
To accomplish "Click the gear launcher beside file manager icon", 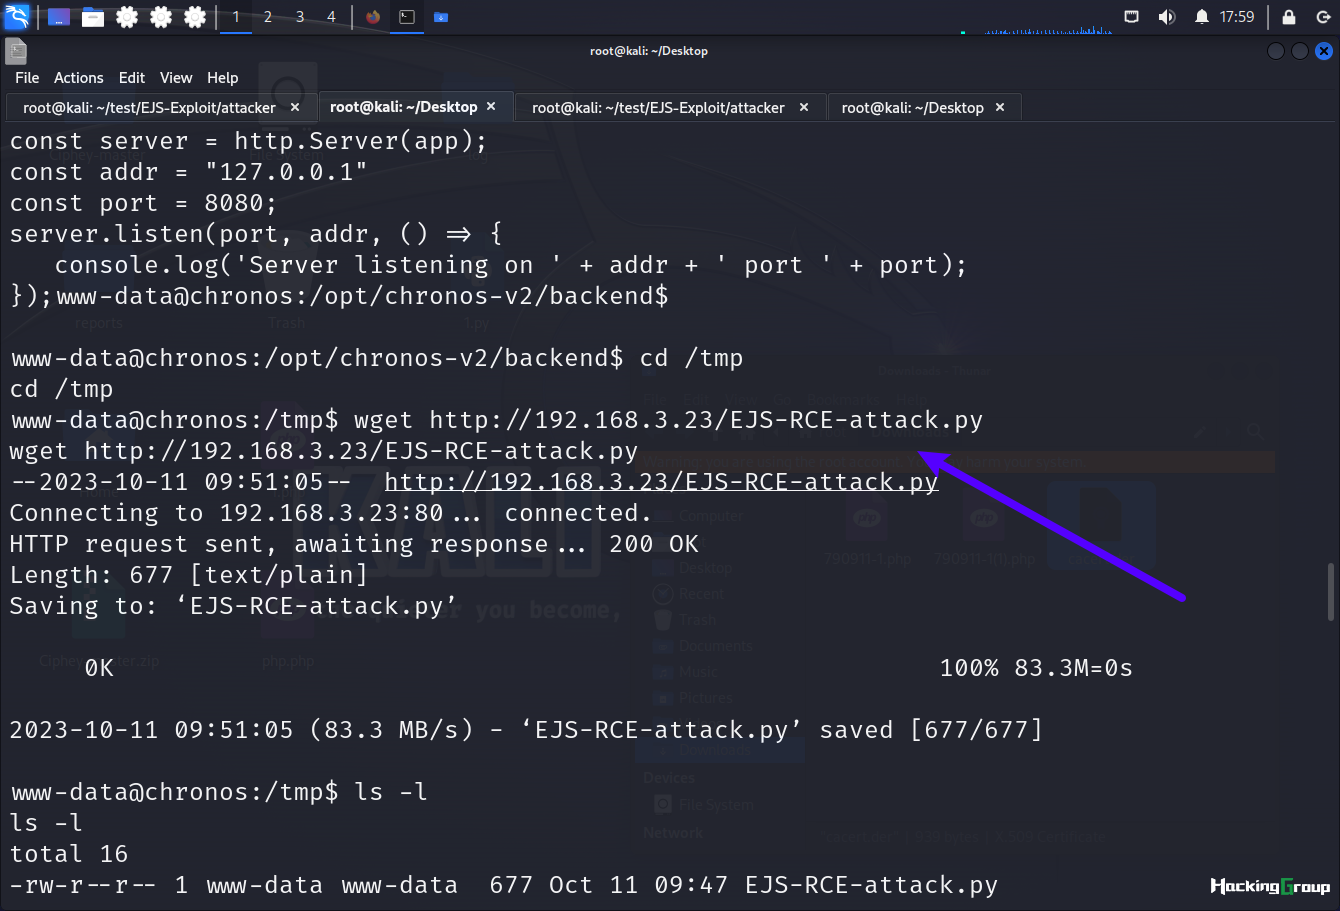I will 127,17.
